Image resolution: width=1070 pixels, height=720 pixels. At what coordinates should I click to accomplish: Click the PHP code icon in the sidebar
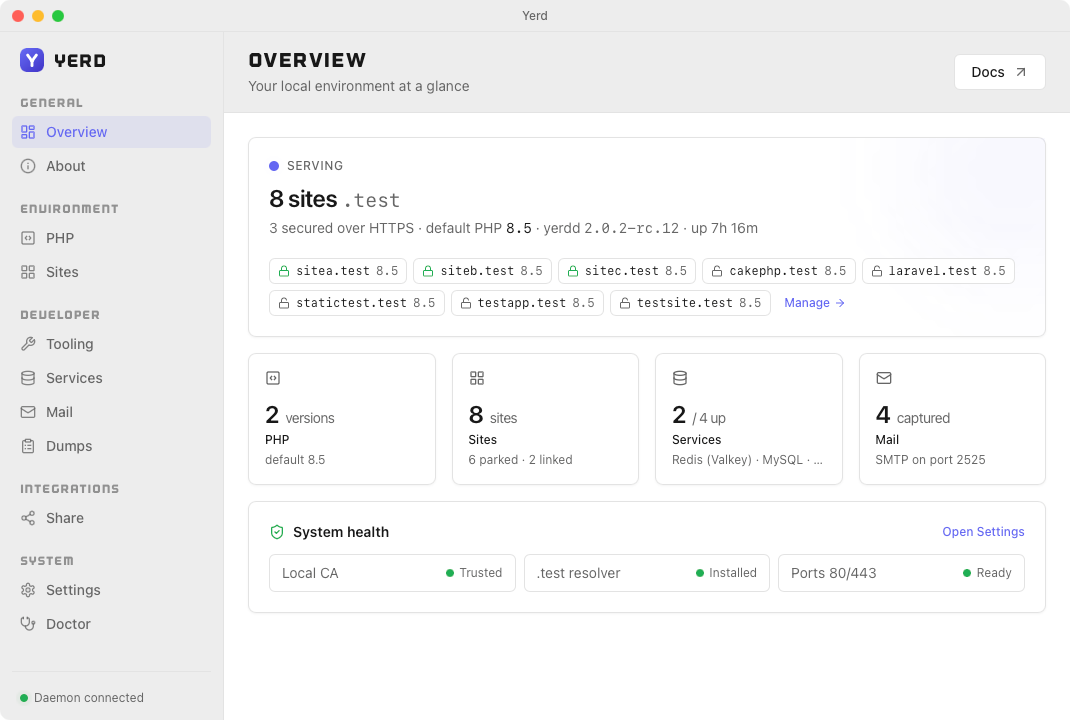[x=28, y=238]
